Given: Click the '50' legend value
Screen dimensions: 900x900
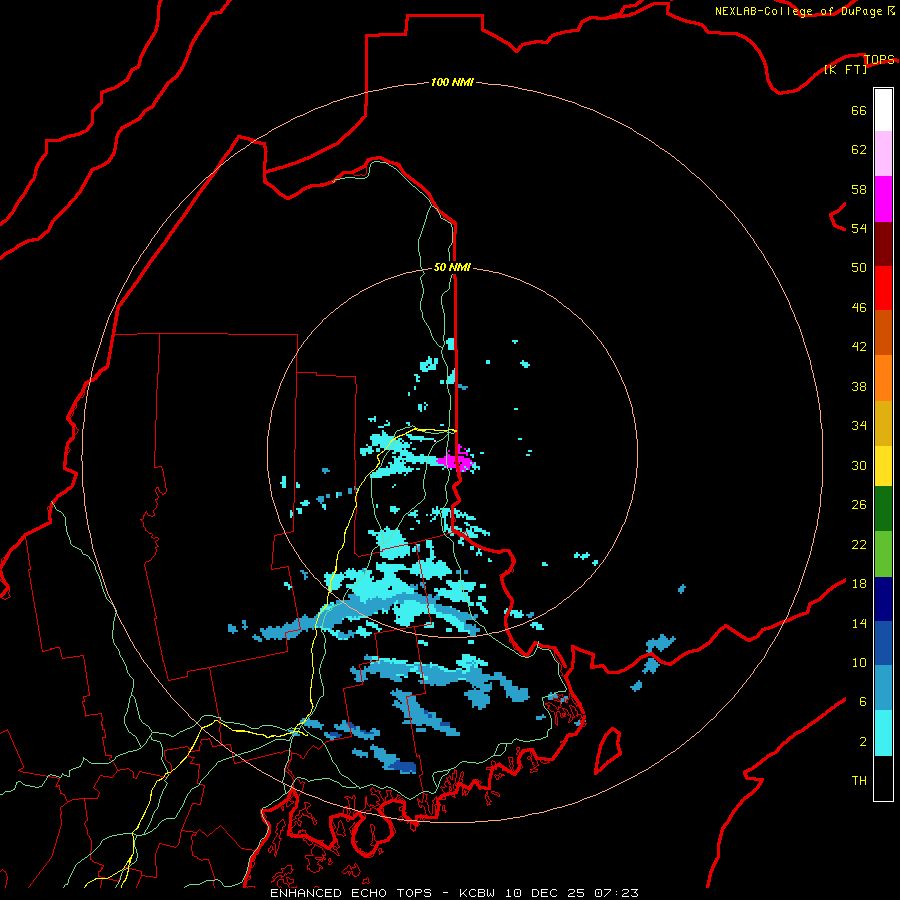Looking at the screenshot, I should (x=859, y=267).
